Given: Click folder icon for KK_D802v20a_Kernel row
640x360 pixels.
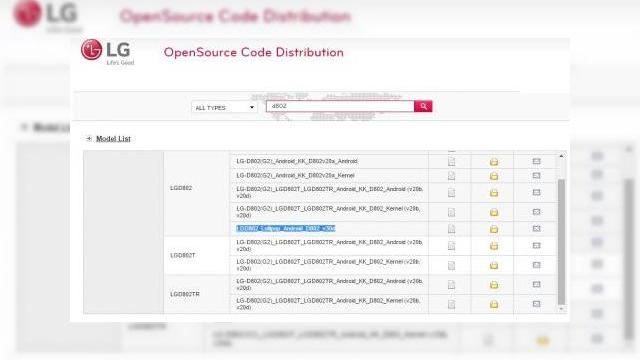Looking at the screenshot, I should [494, 176].
